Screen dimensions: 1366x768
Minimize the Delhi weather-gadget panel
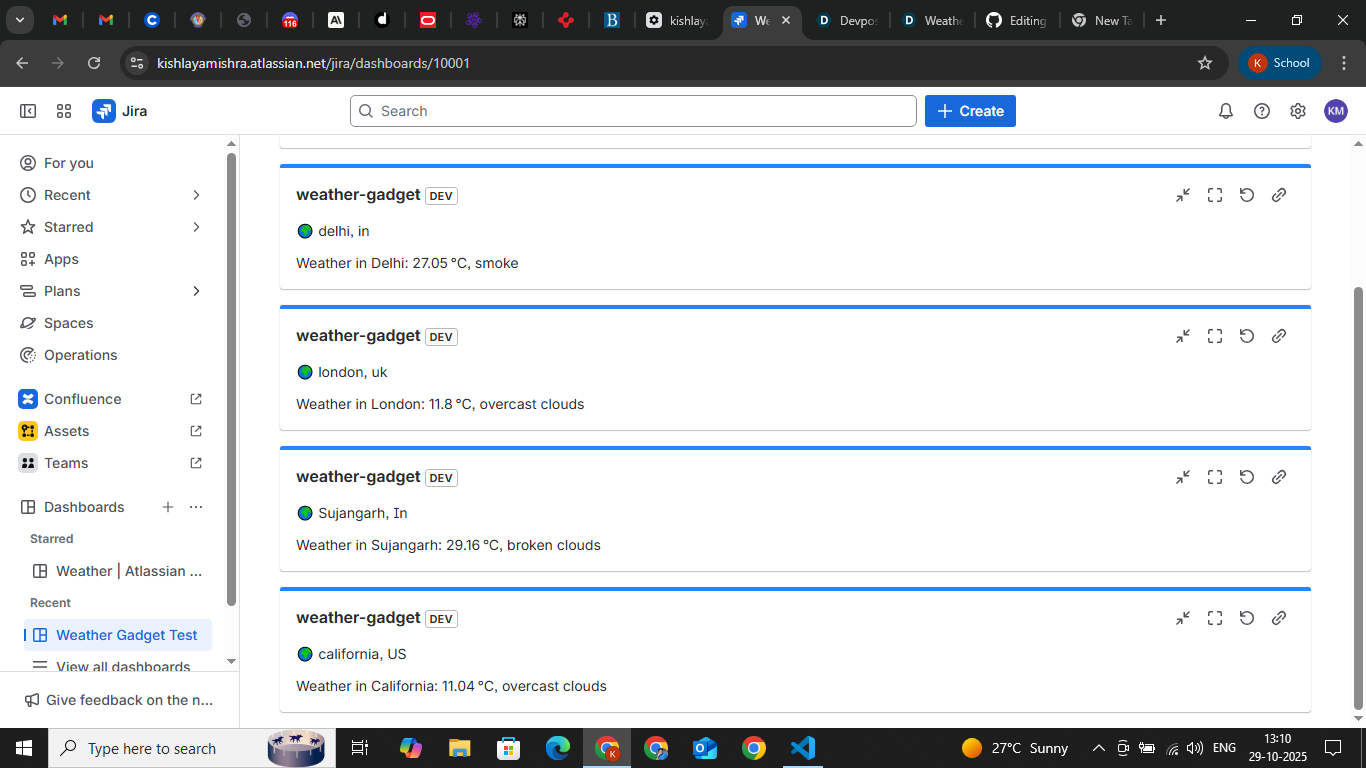[1183, 195]
